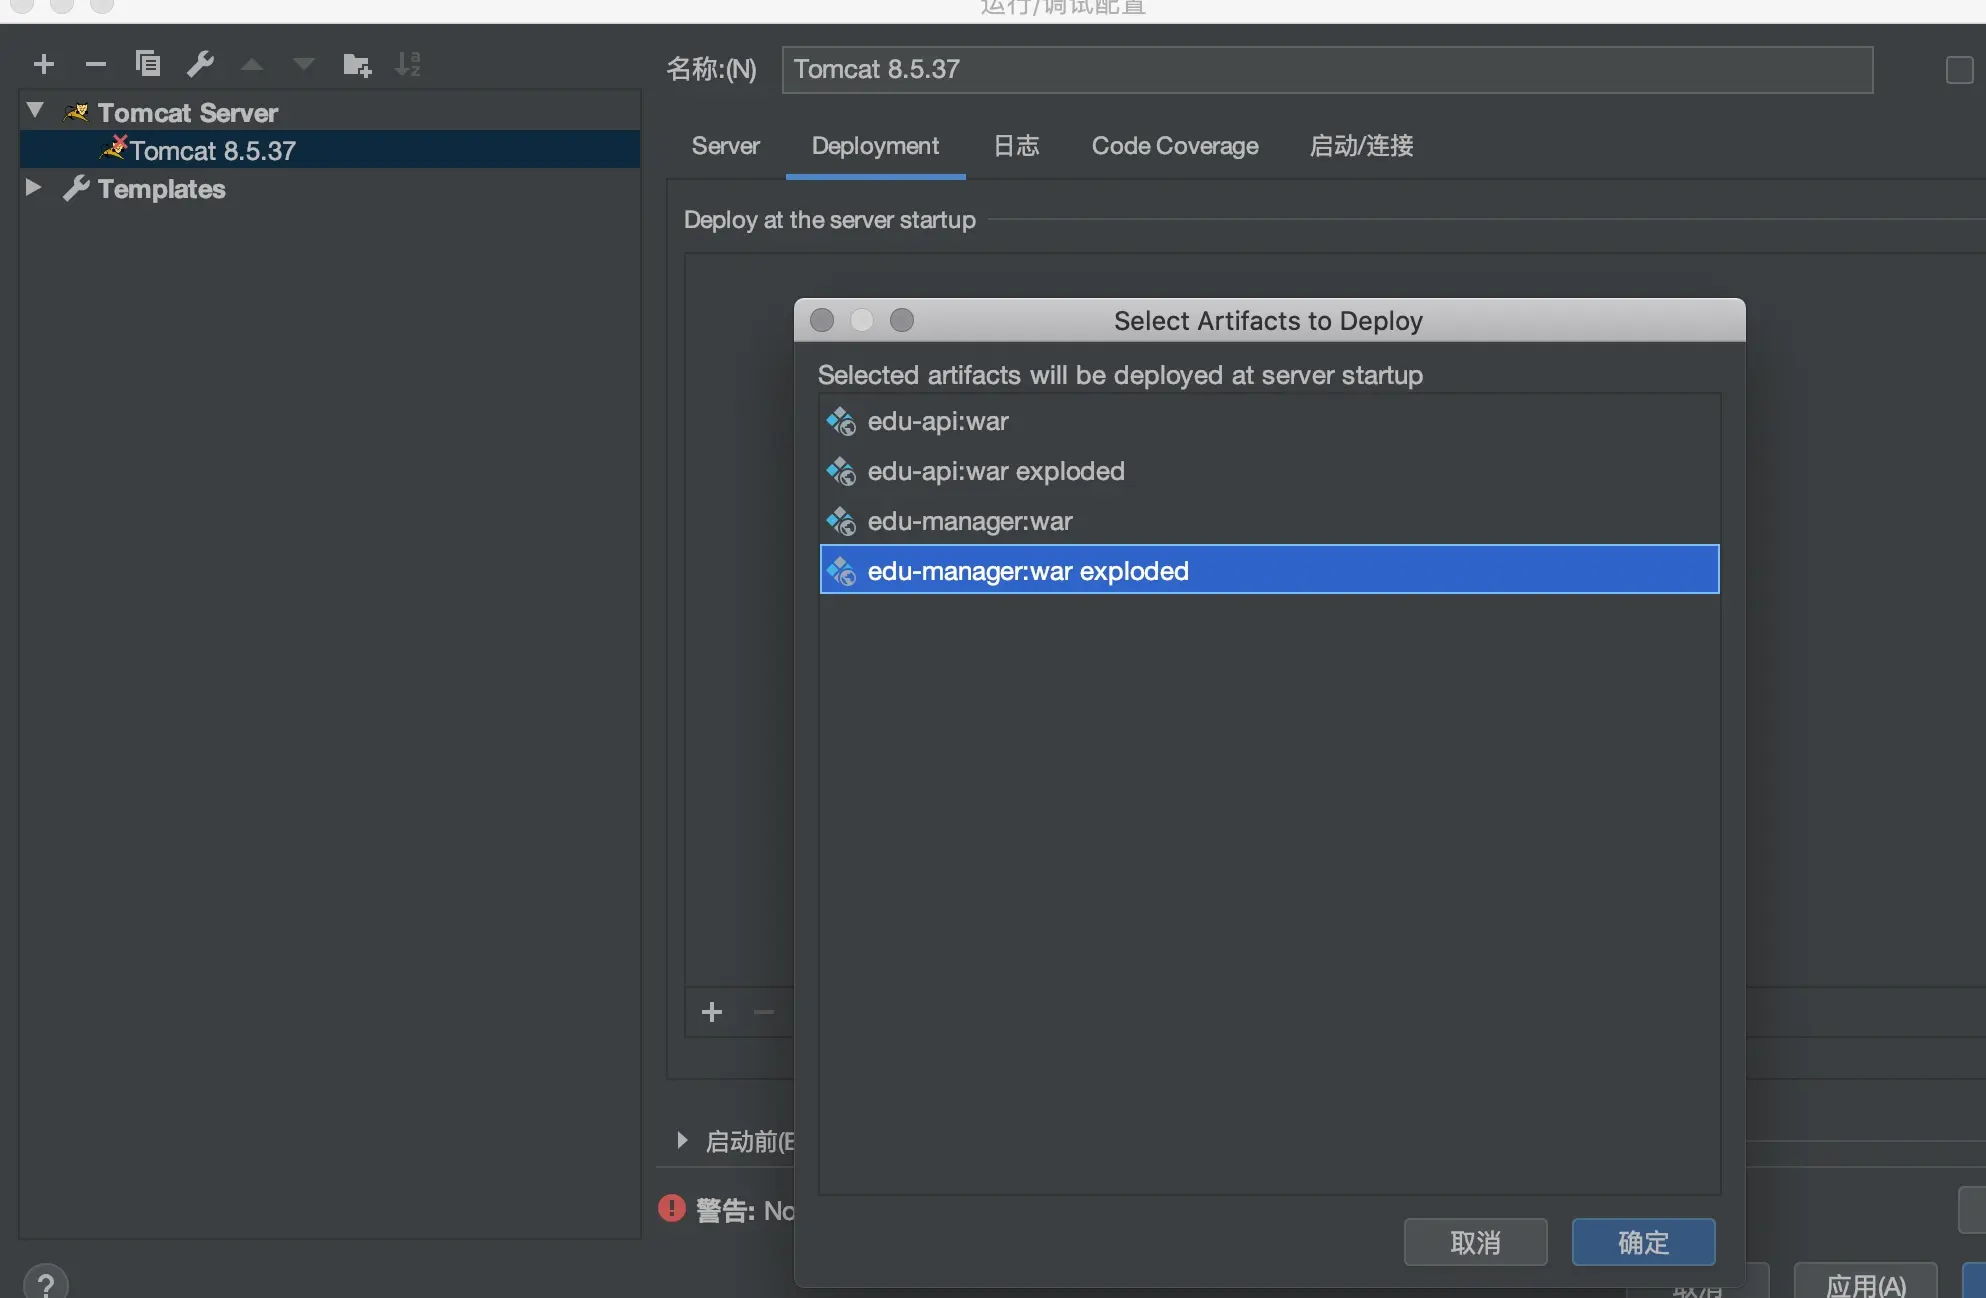Toggle the checkbox right of name field
1986x1298 pixels.
tap(1959, 70)
